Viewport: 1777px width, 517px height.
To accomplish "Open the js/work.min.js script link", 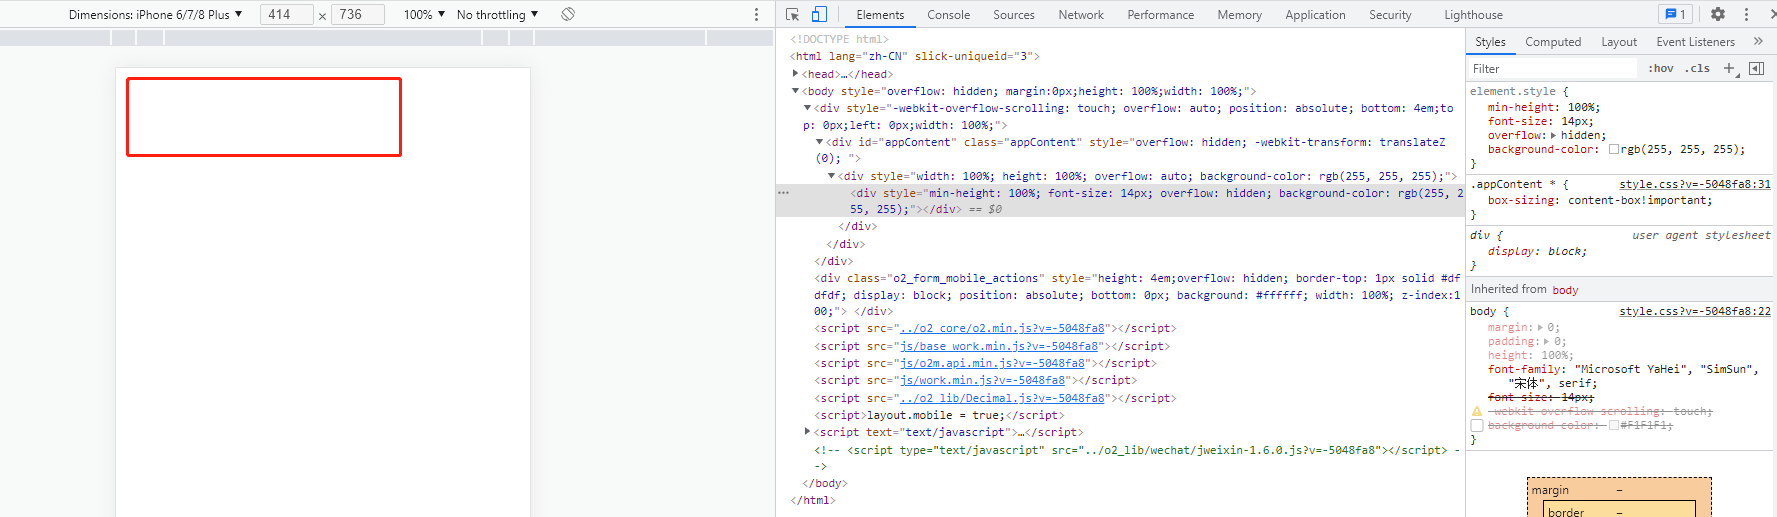I will coord(982,380).
